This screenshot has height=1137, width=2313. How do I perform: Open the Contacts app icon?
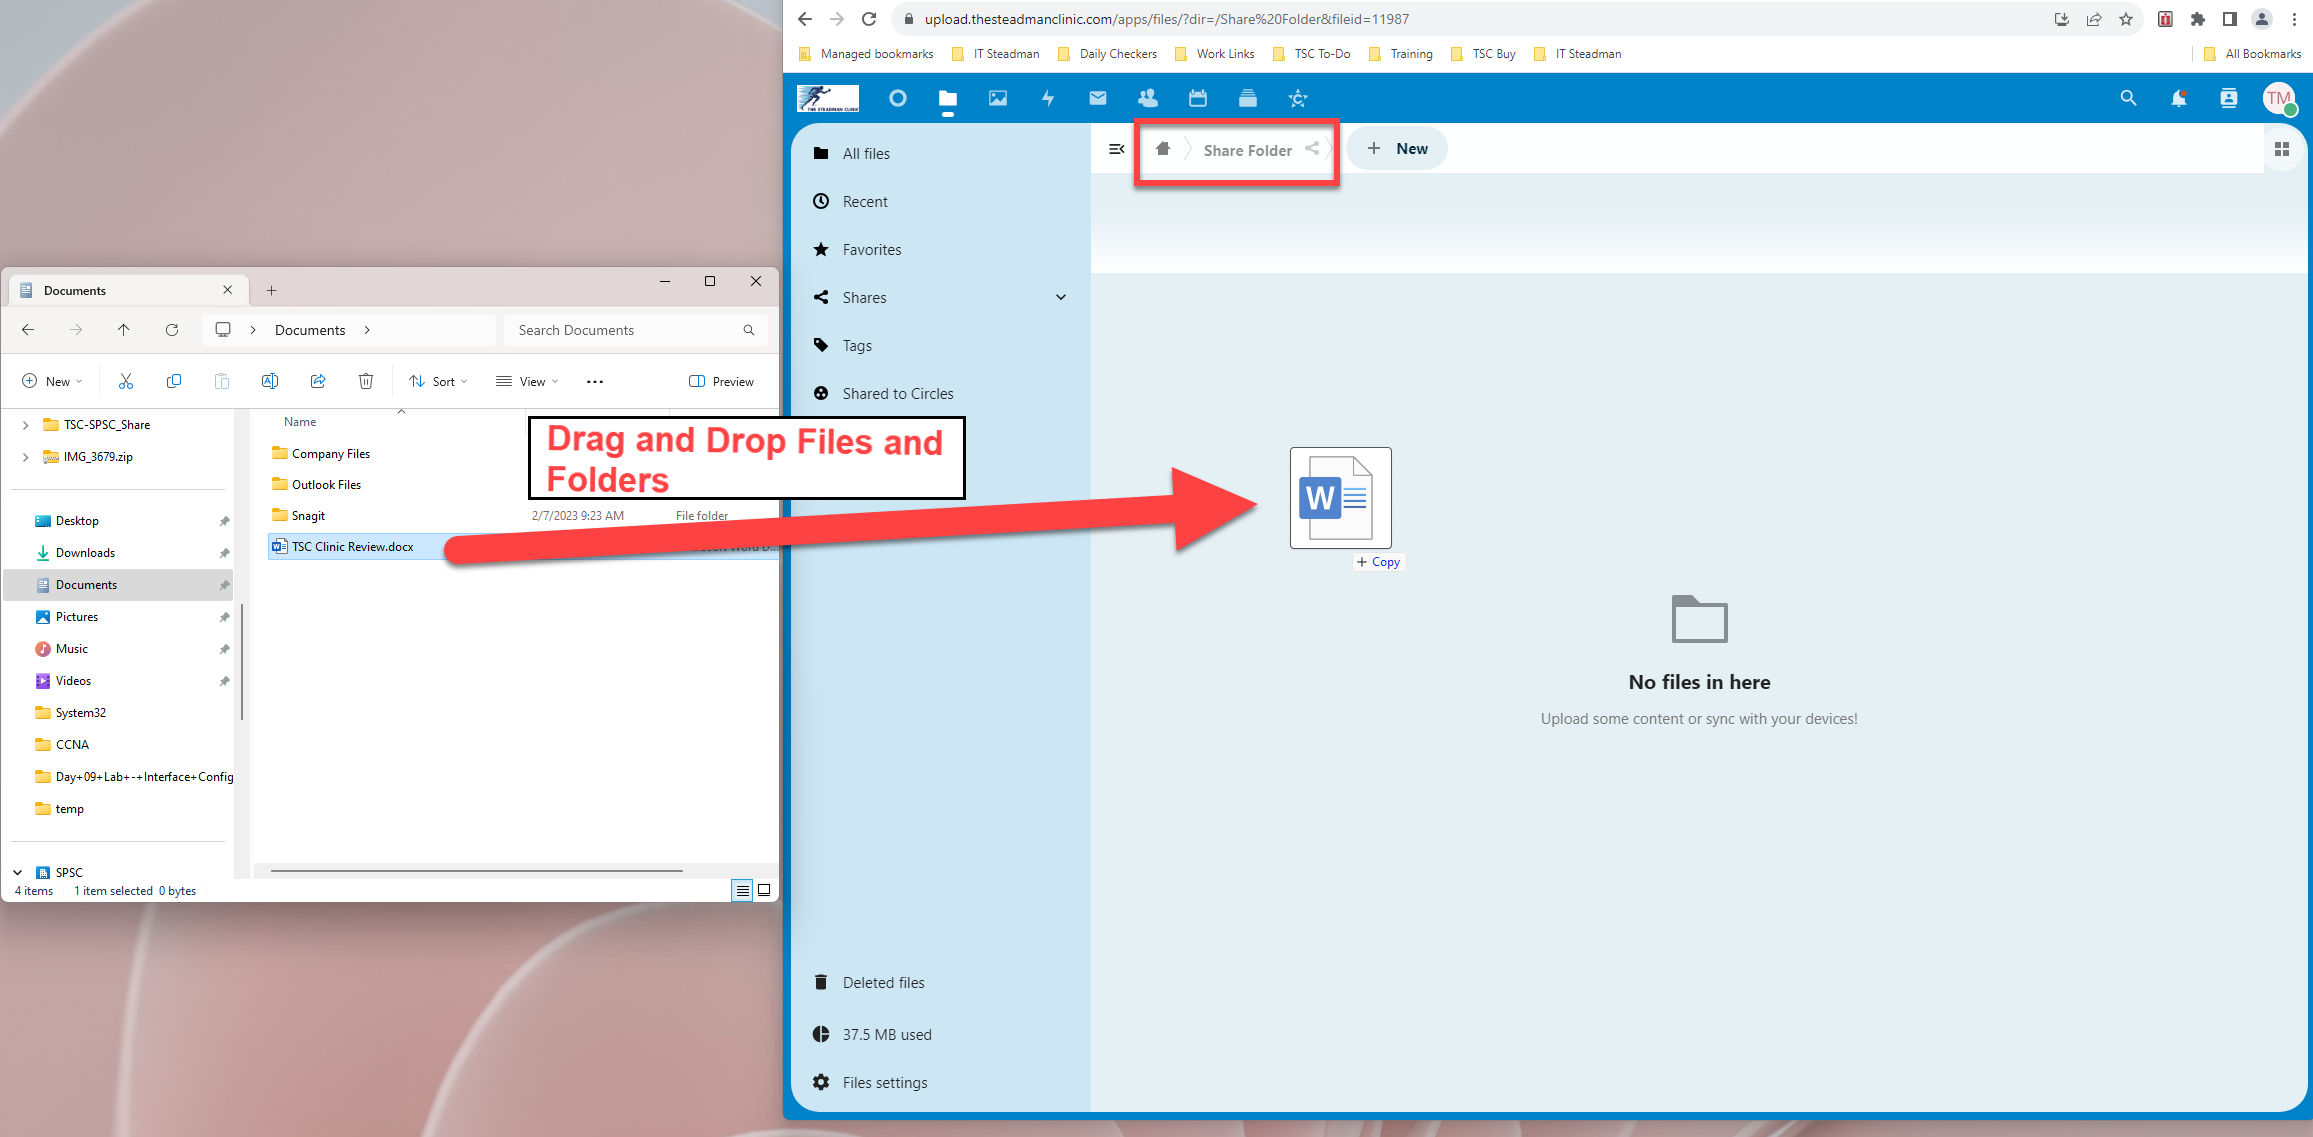(1147, 98)
